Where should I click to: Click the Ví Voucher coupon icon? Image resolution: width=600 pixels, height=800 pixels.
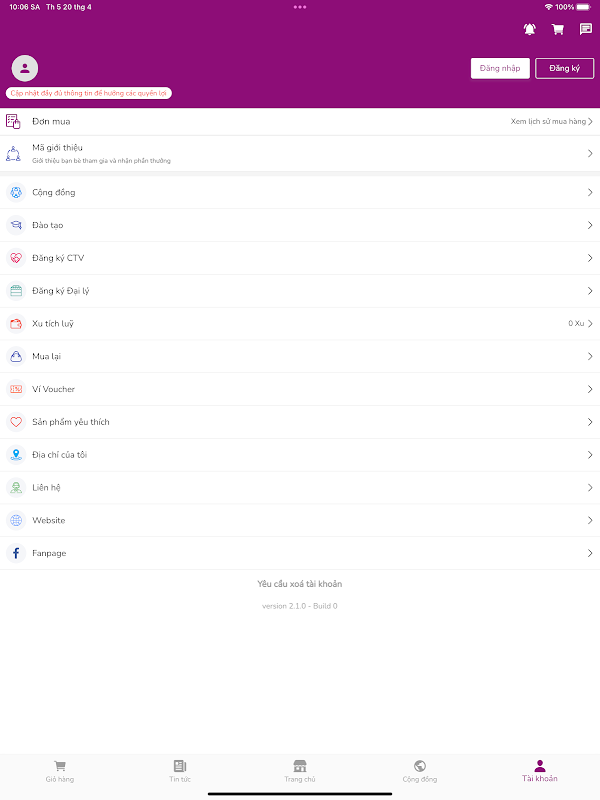(x=16, y=389)
